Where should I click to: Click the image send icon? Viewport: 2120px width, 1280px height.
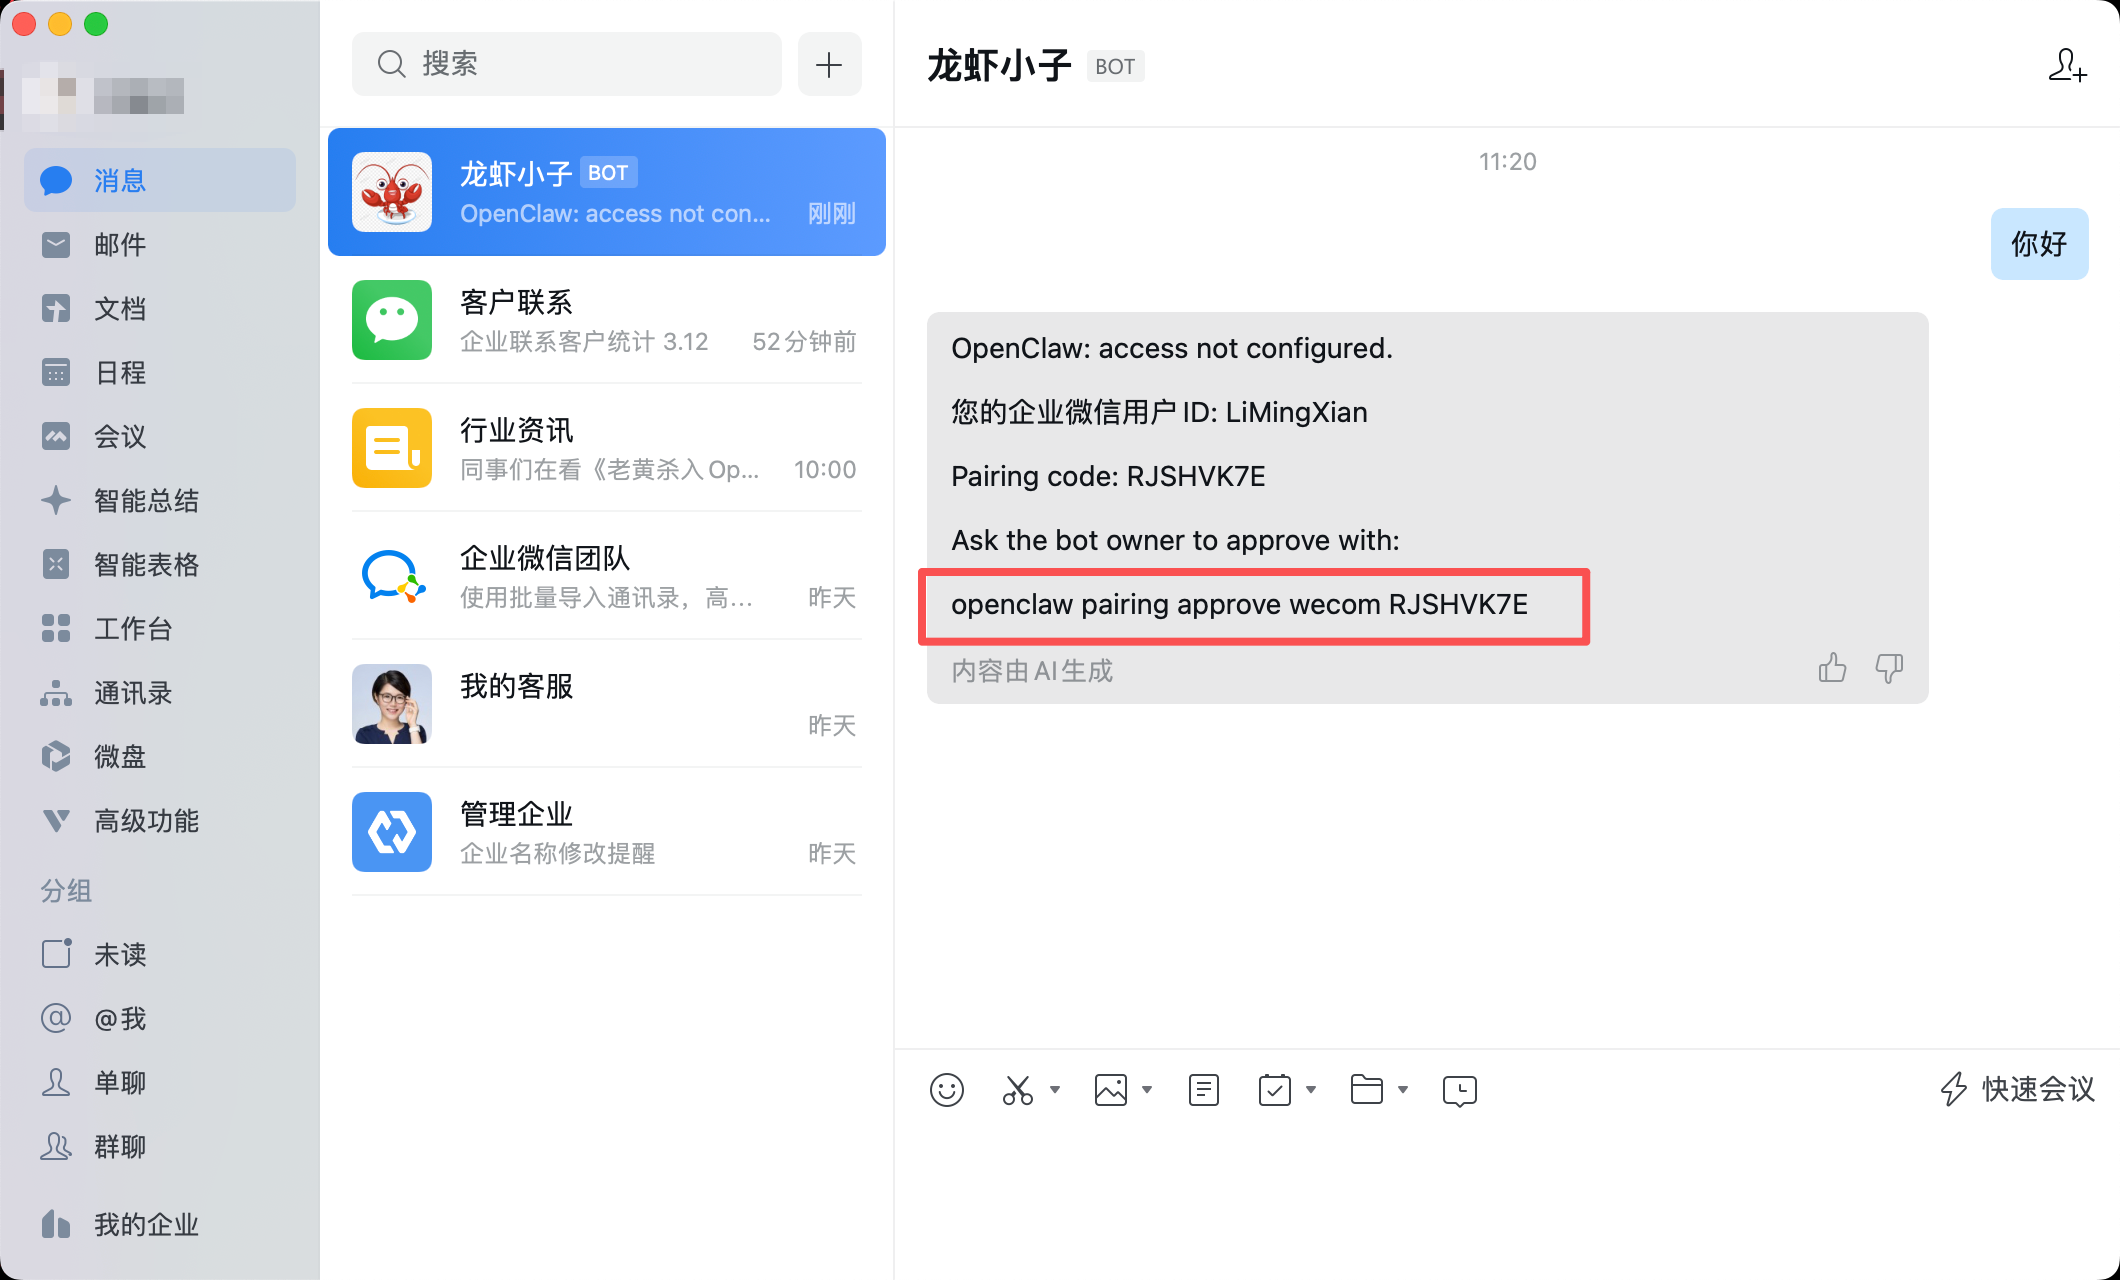click(x=1110, y=1089)
